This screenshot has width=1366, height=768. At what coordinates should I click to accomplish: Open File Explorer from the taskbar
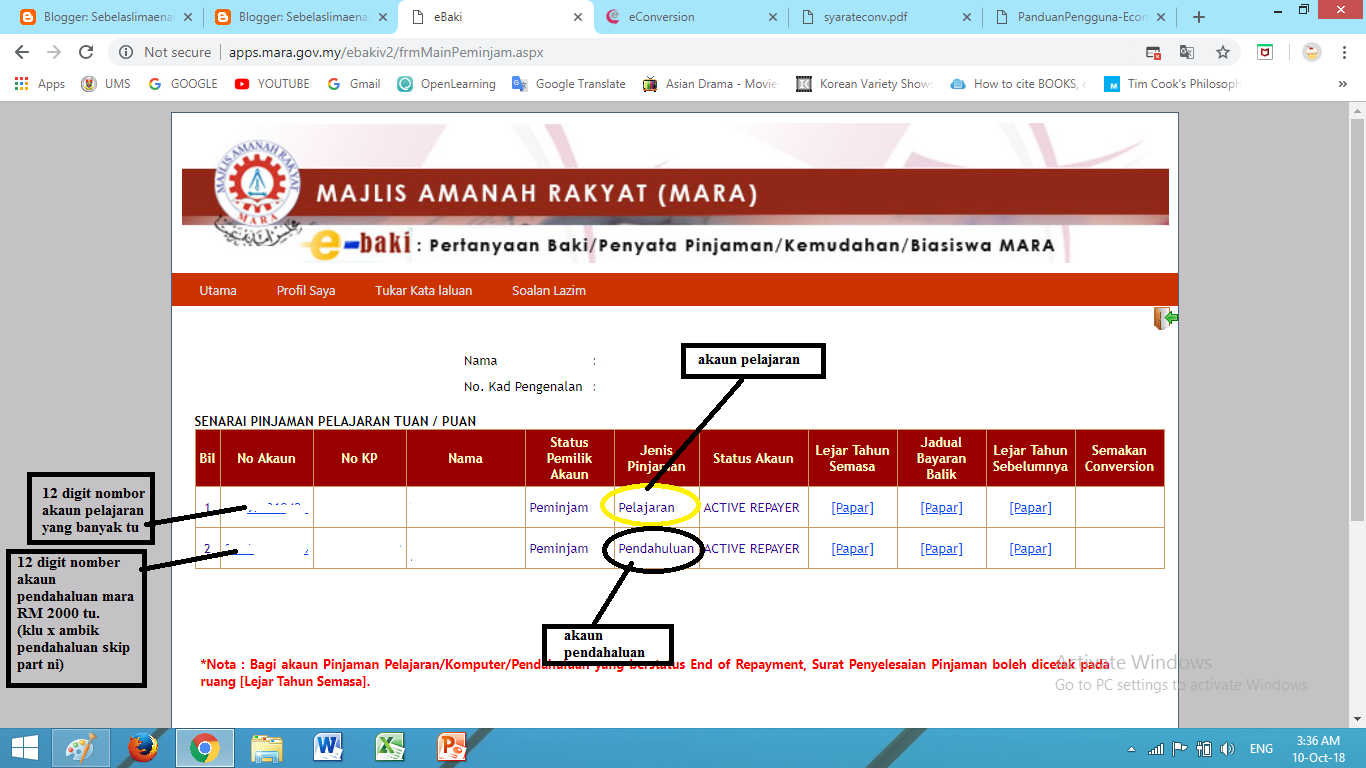pyautogui.click(x=266, y=748)
